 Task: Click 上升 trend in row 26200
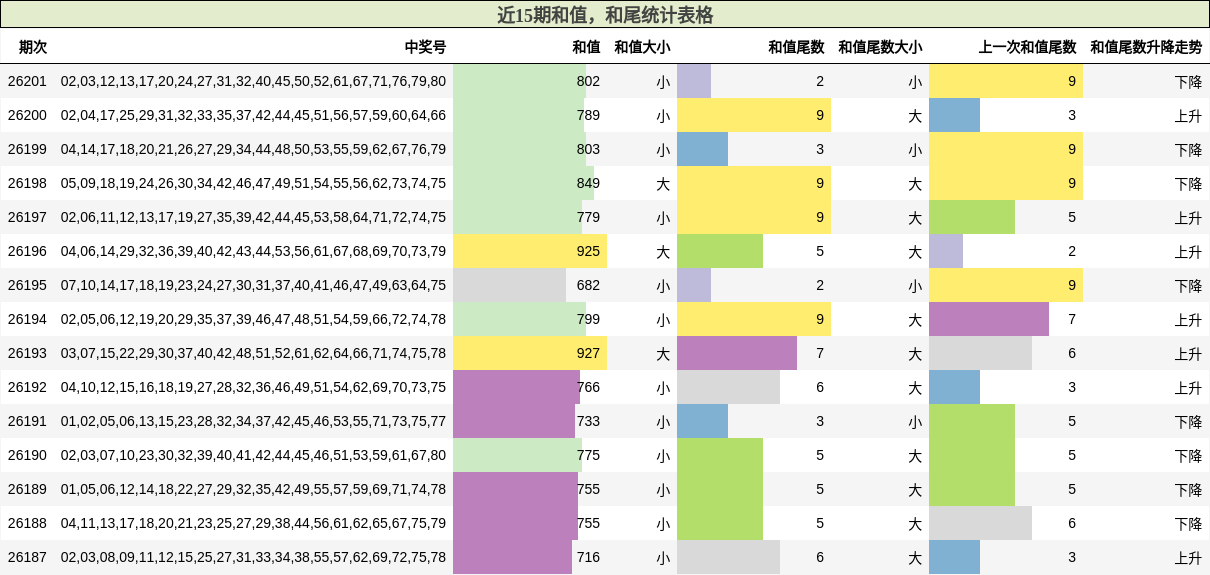(x=1188, y=115)
